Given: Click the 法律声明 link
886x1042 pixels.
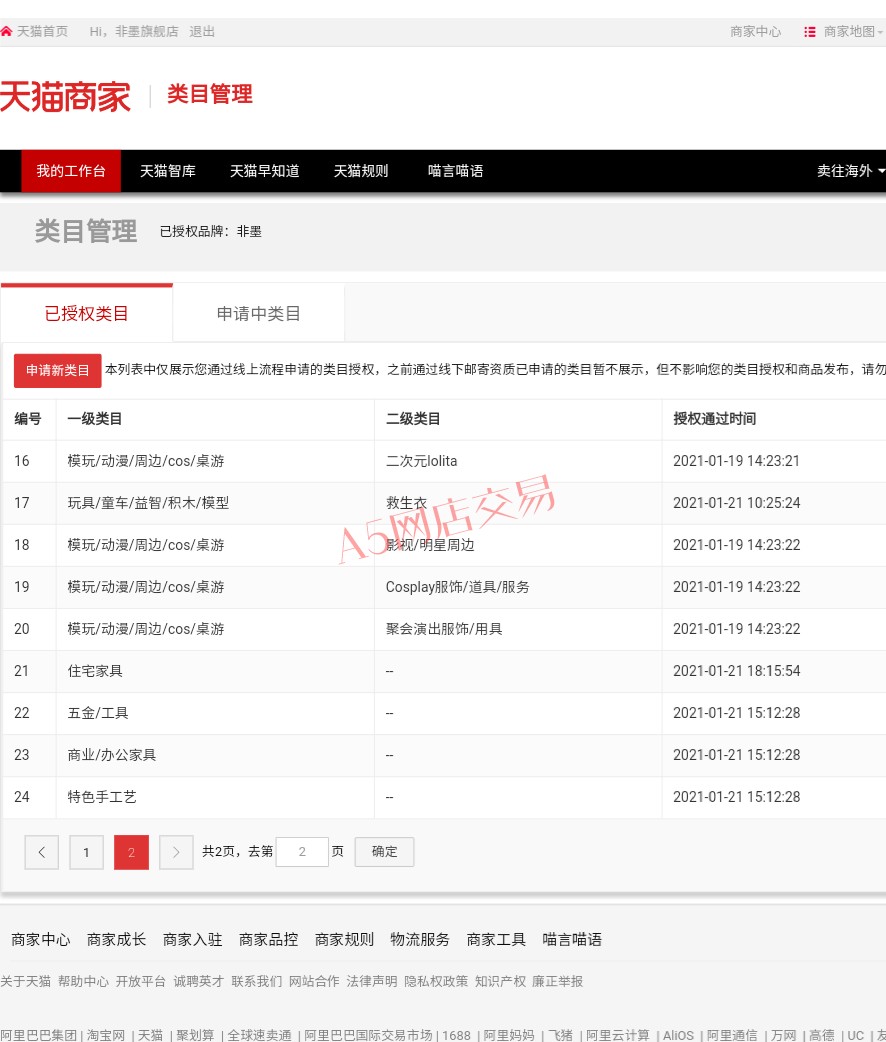Looking at the screenshot, I should click(372, 982).
